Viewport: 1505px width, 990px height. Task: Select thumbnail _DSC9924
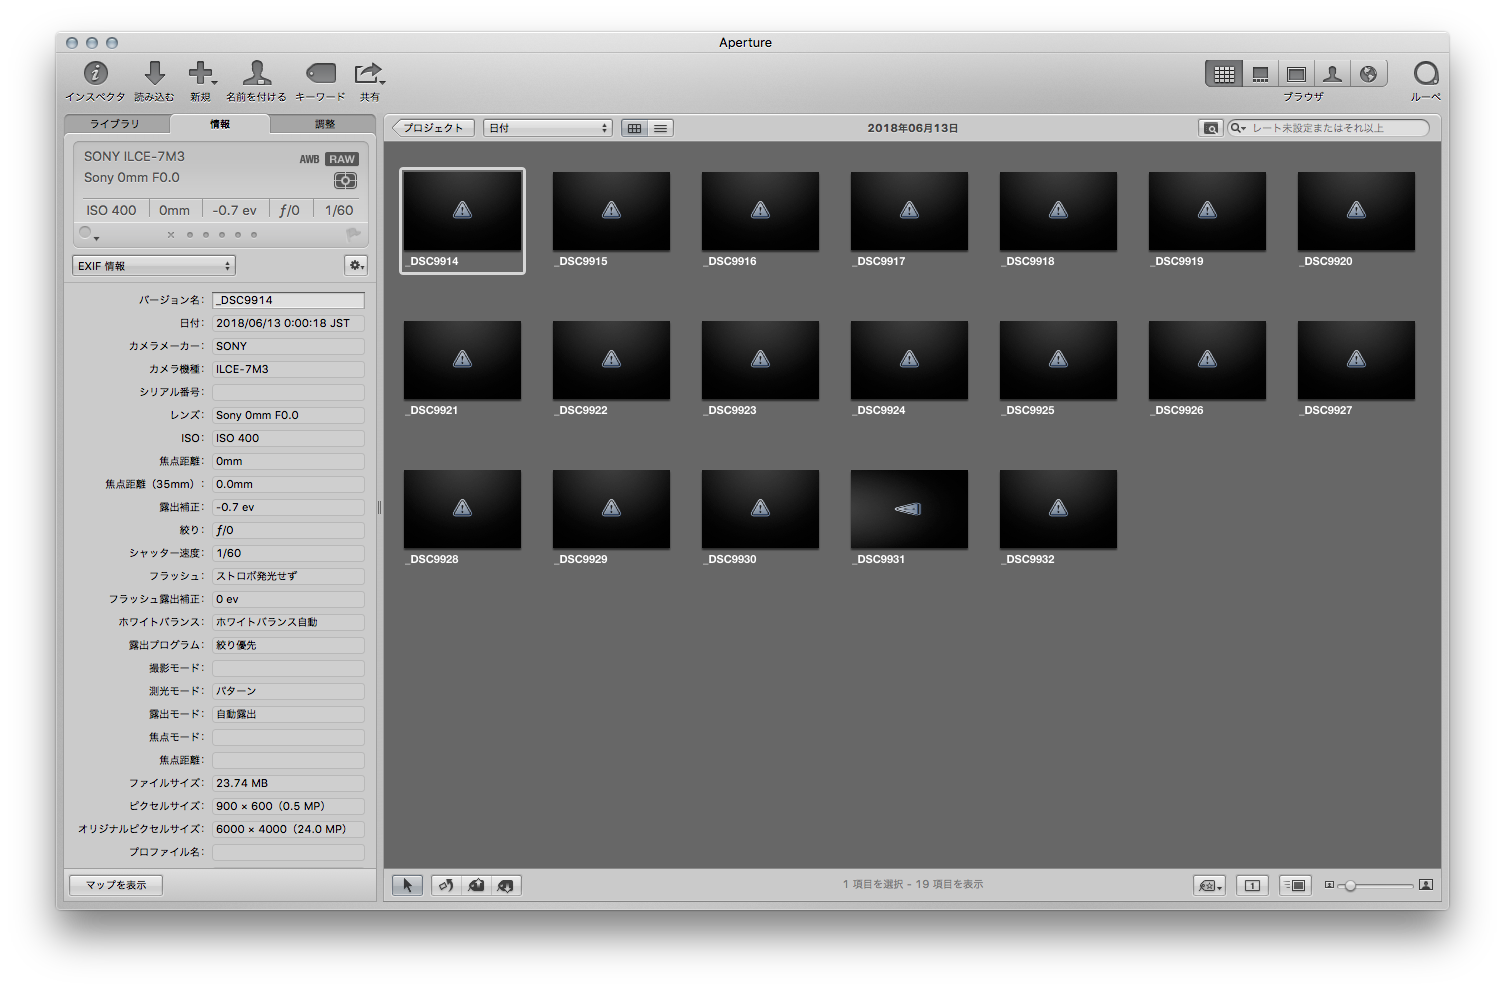[x=909, y=360]
